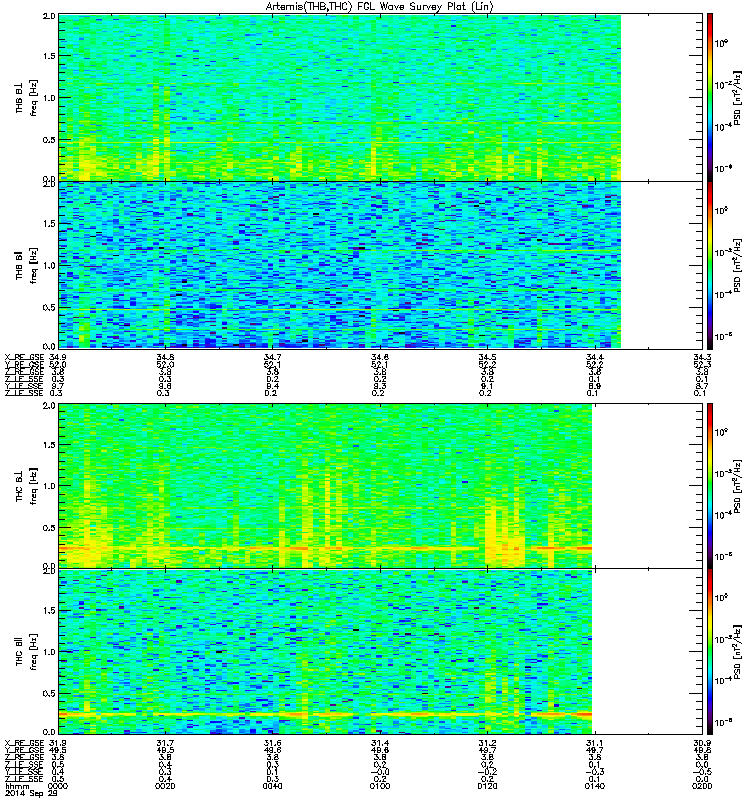Image resolution: width=750 pixels, height=800 pixels.
Task: Click the THB X_RE_GSE value '34.5'
Action: click(487, 357)
